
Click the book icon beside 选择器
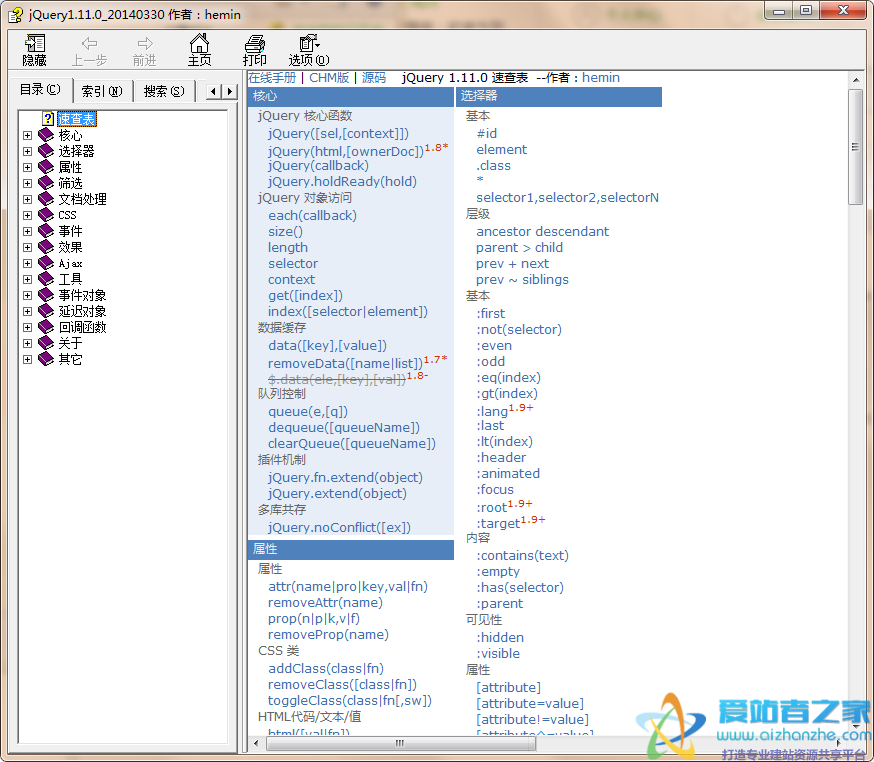[x=46, y=151]
